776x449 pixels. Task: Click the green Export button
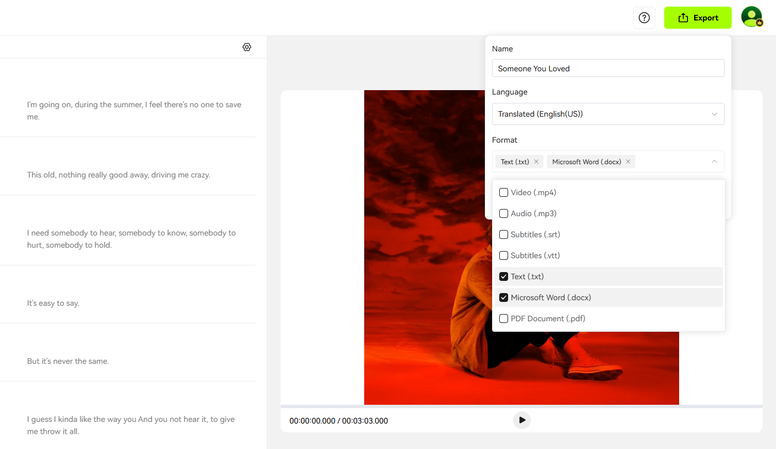(x=697, y=18)
